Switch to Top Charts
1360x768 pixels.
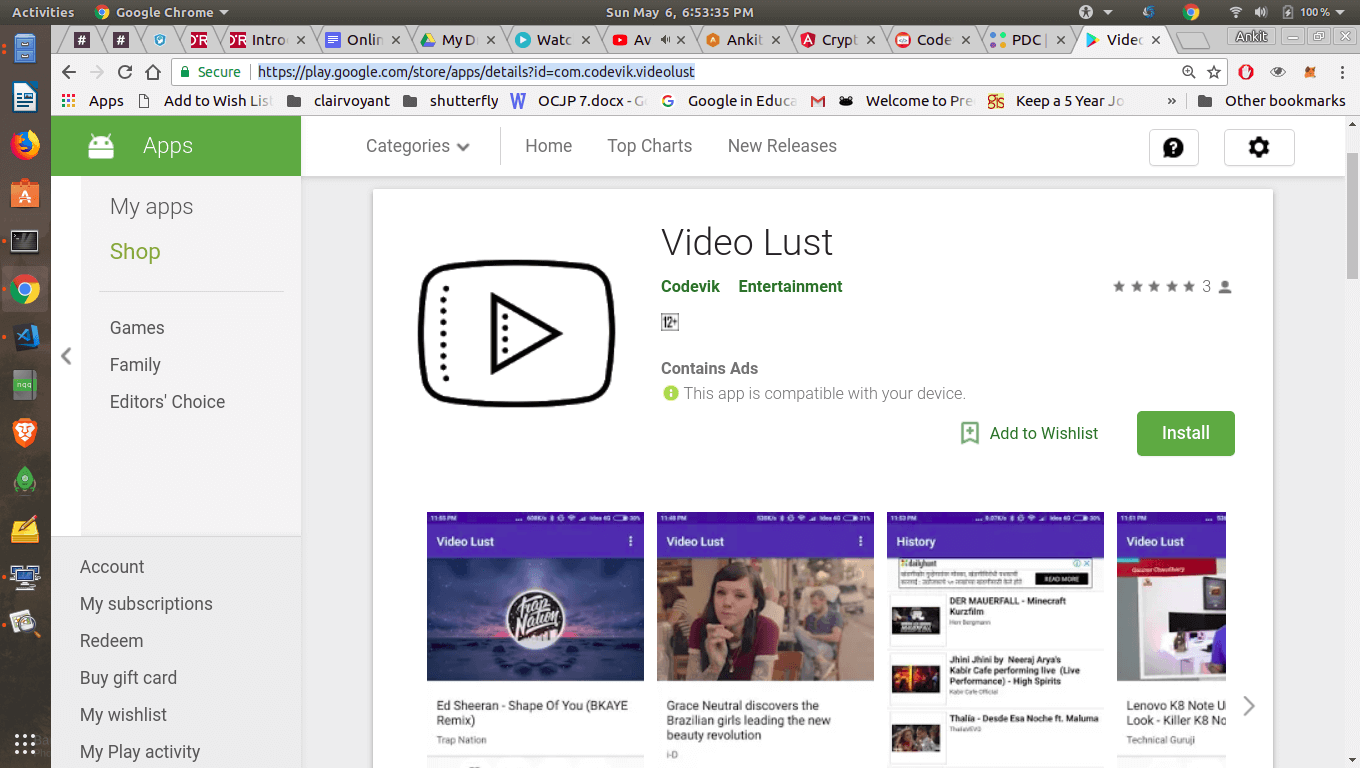pos(649,146)
